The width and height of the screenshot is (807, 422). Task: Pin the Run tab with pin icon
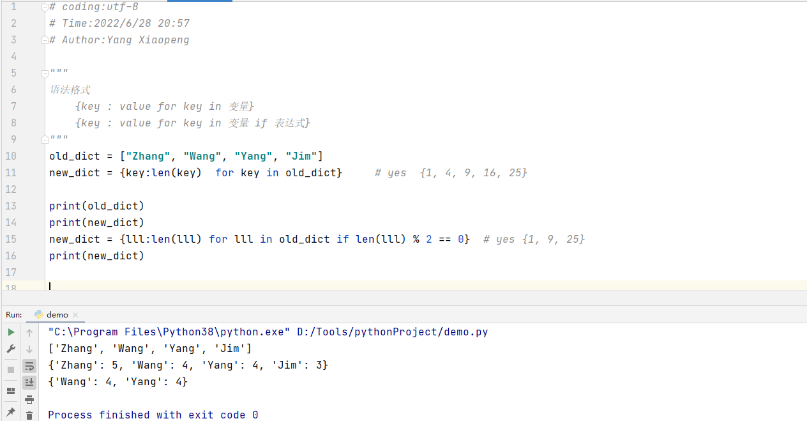(x=11, y=412)
